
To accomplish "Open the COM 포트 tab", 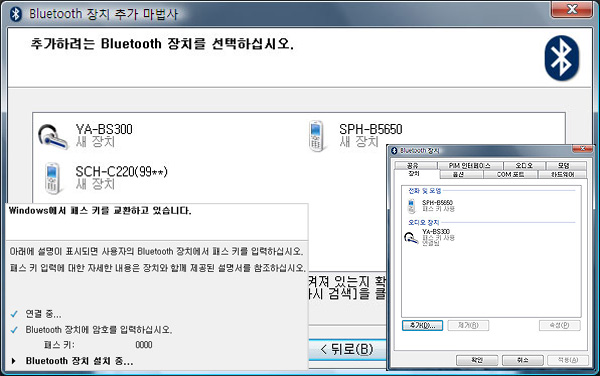I will point(510,174).
